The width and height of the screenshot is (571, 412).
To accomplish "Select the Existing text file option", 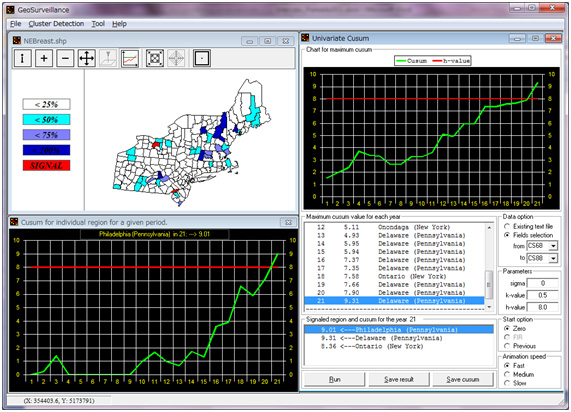I will (x=507, y=227).
